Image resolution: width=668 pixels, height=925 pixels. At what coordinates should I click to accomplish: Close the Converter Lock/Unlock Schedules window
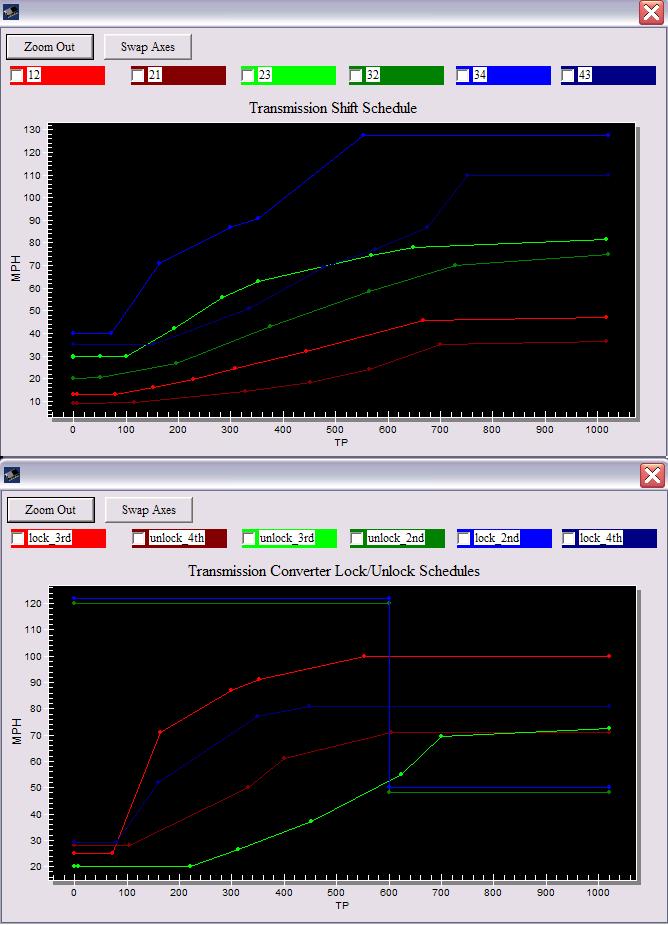(651, 475)
